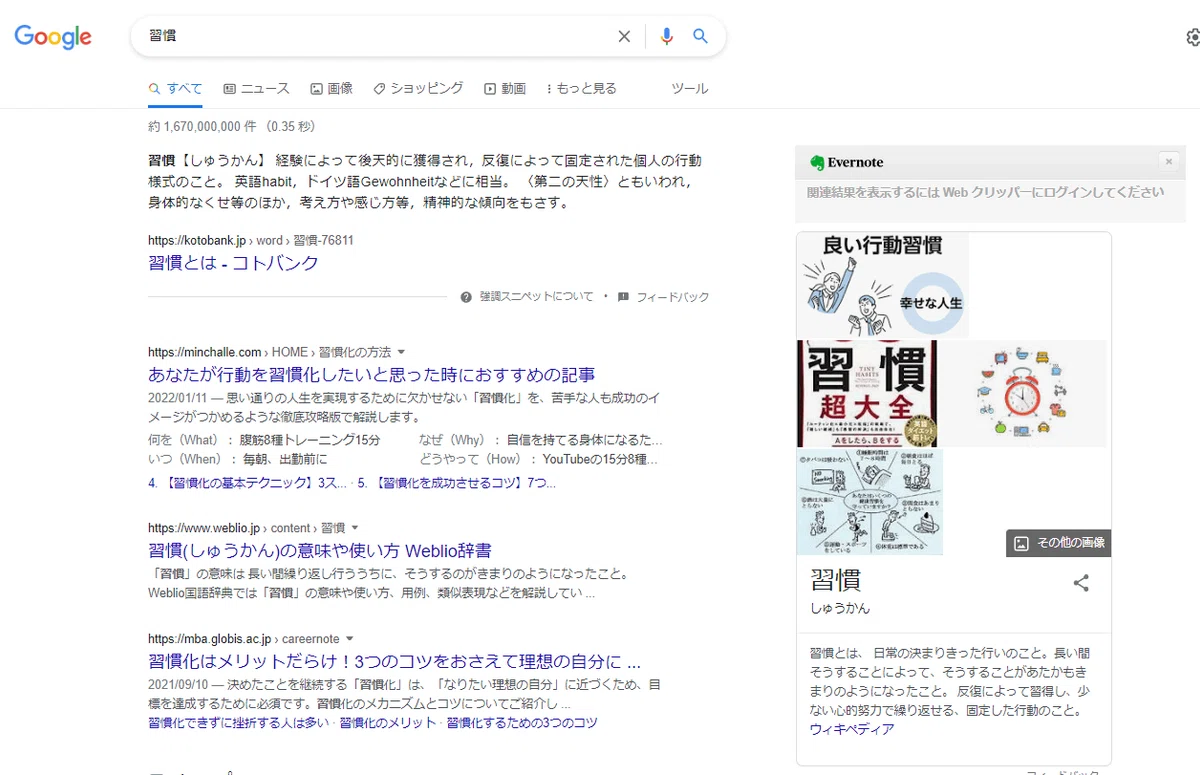
Task: Open the Weblio辞書 習慣 result
Action: tap(320, 551)
